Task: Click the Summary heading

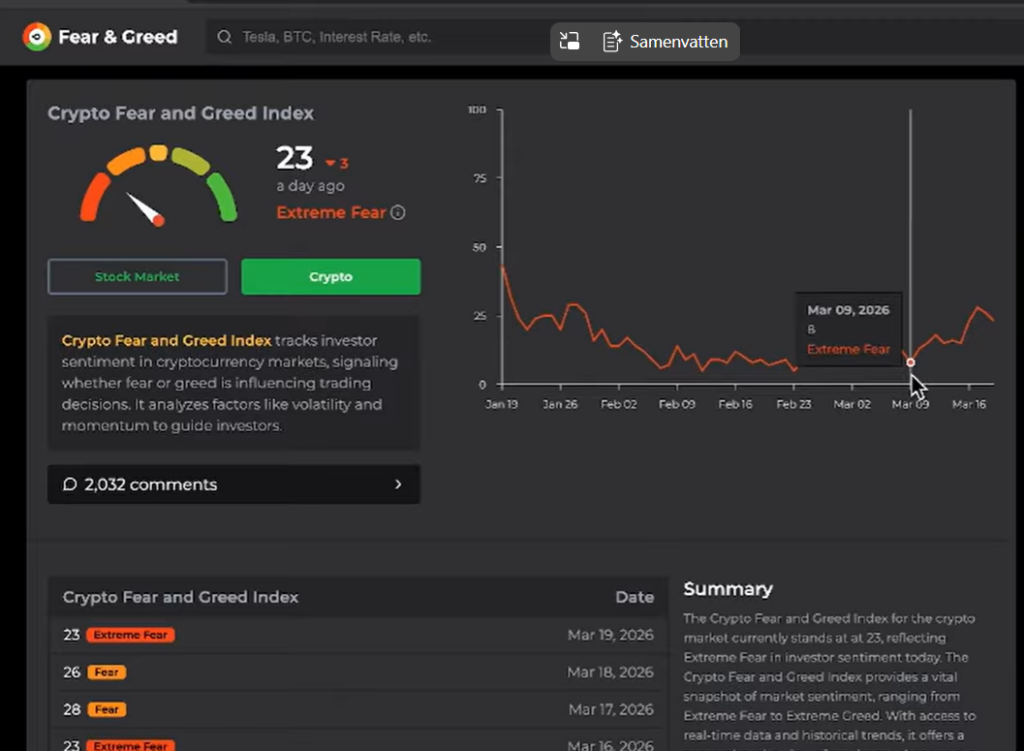Action: [x=728, y=589]
